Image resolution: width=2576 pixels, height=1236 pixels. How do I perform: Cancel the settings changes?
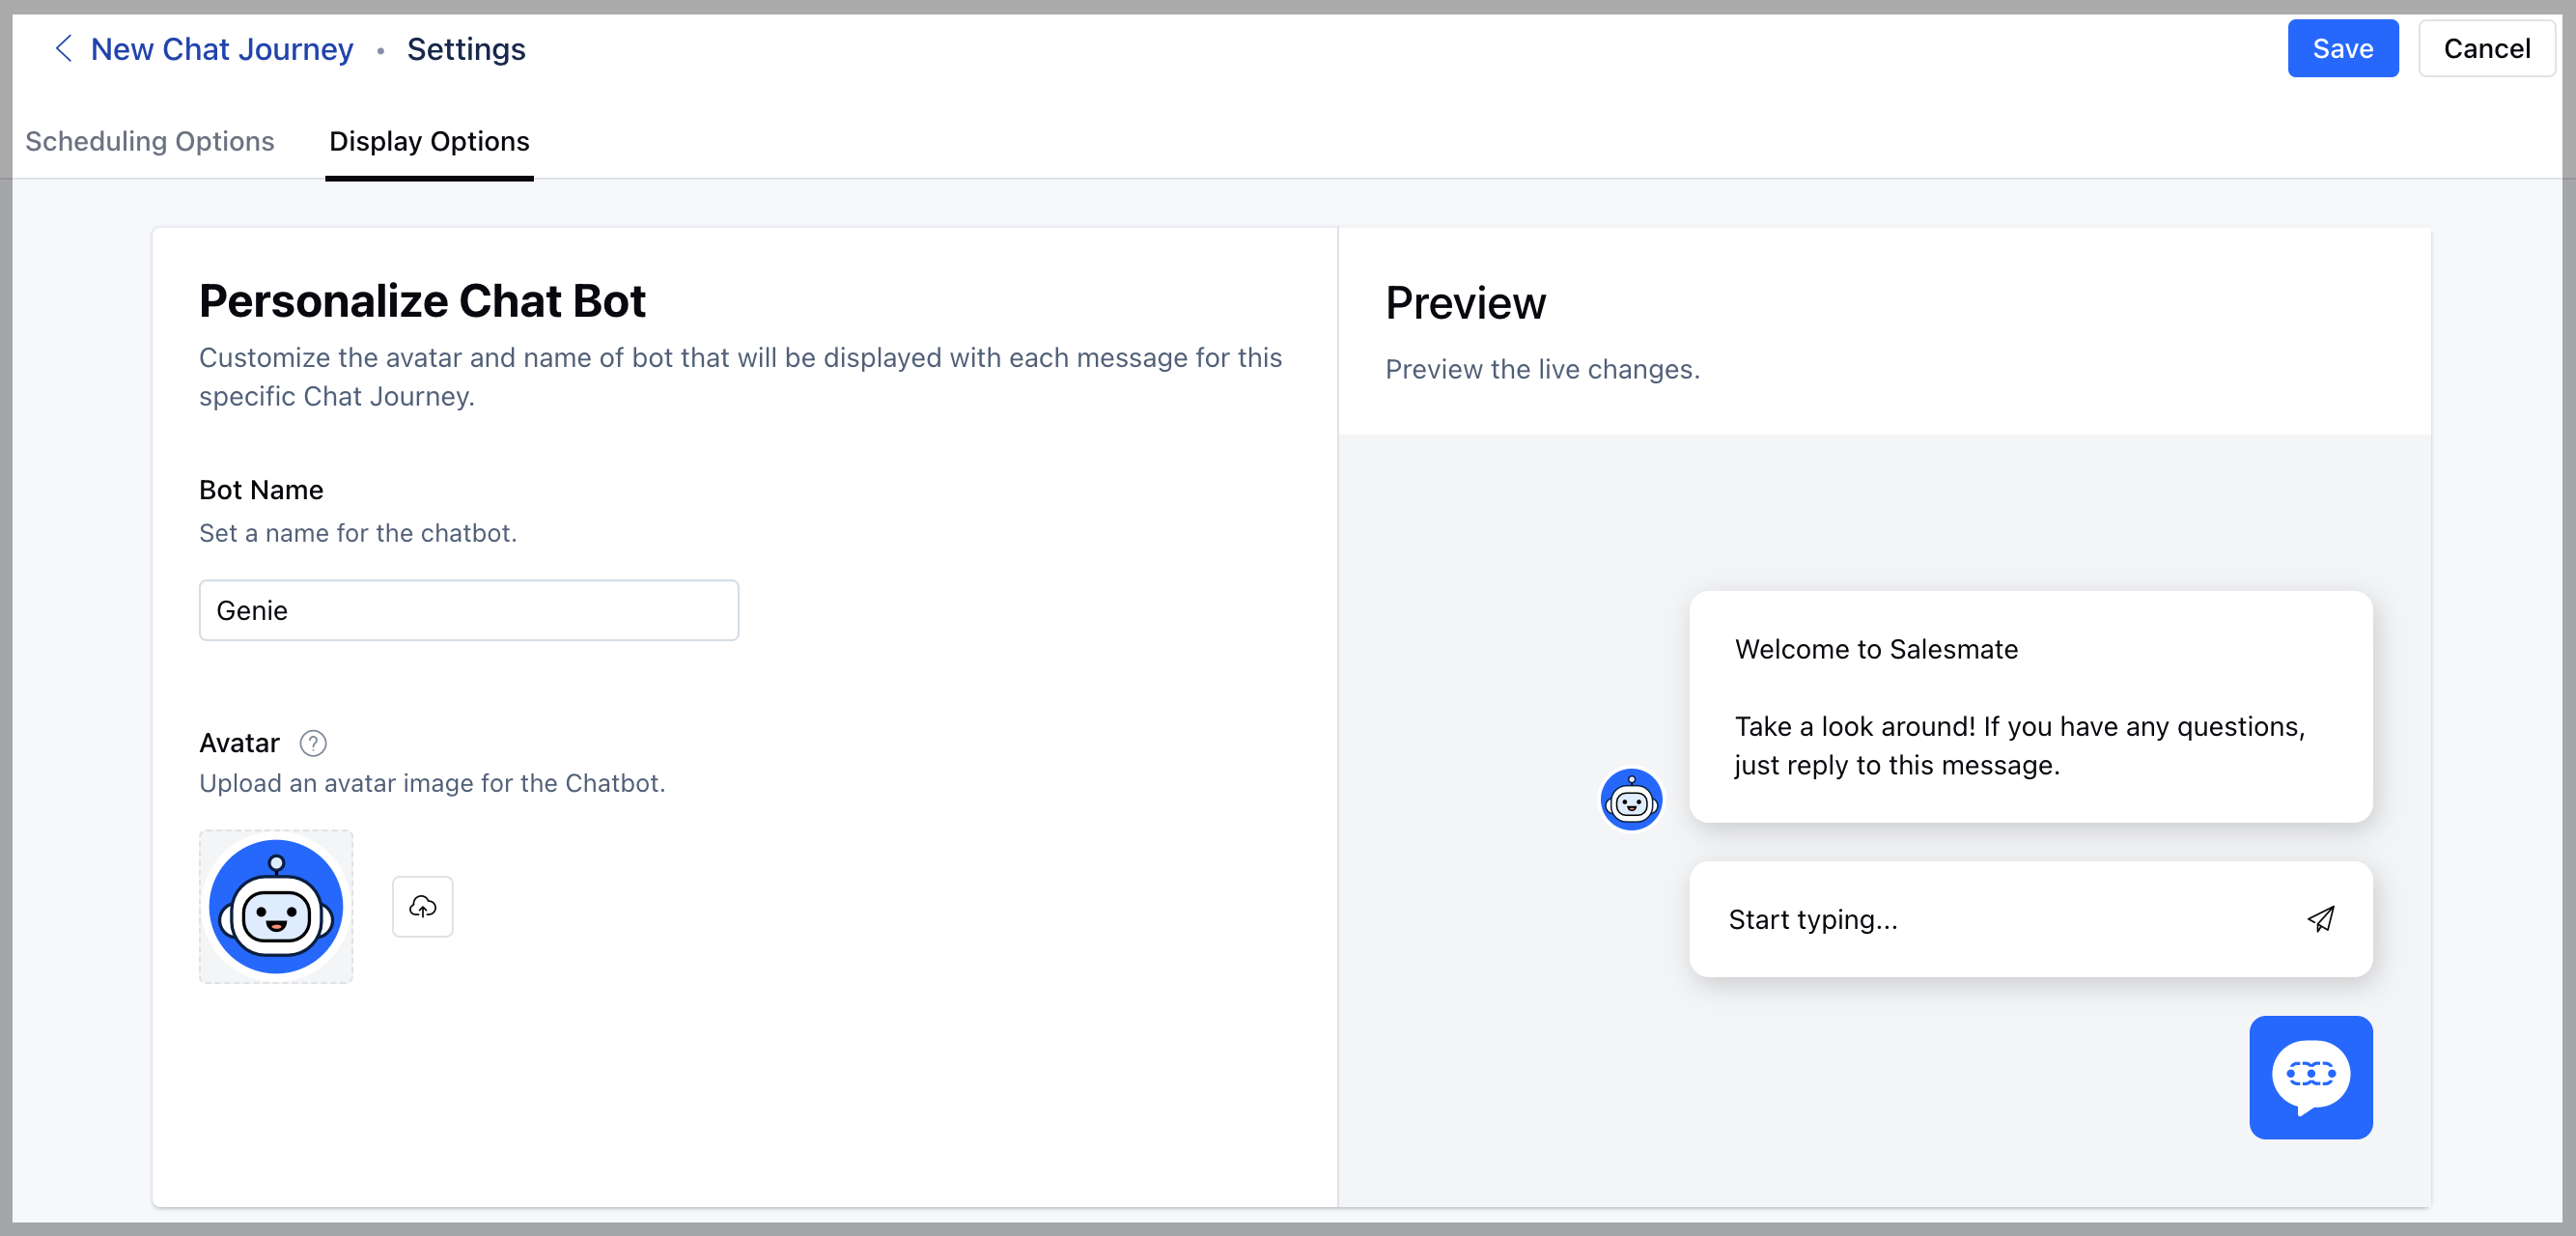click(2486, 48)
